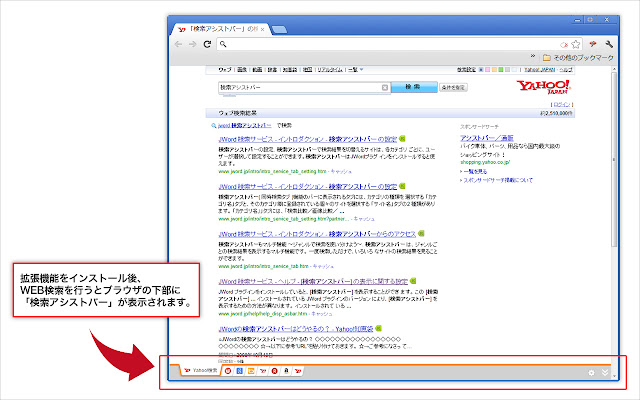Select the Yahoo!検索 tab in the assist bar
This screenshot has width=640, height=400.
[200, 370]
